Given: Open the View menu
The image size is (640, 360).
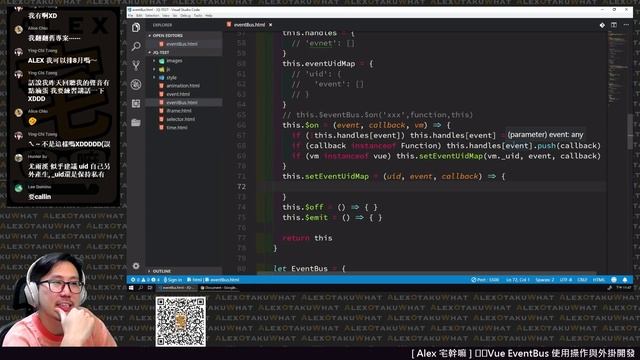Looking at the screenshot, I should [x=166, y=16].
